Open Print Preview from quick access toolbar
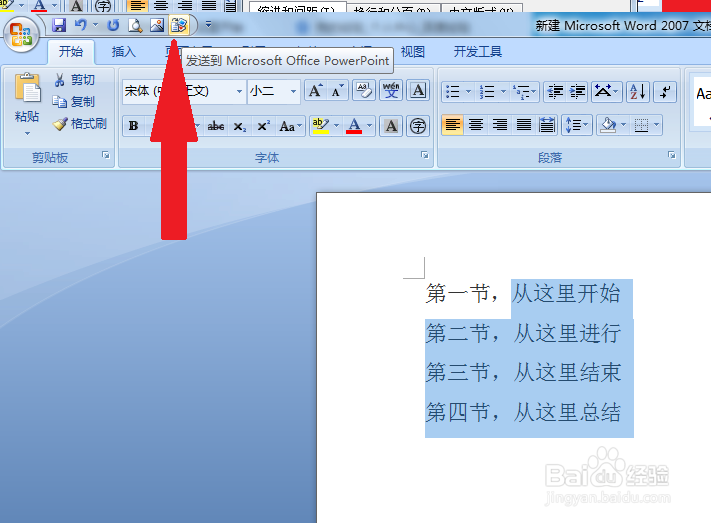711x523 pixels. point(135,25)
